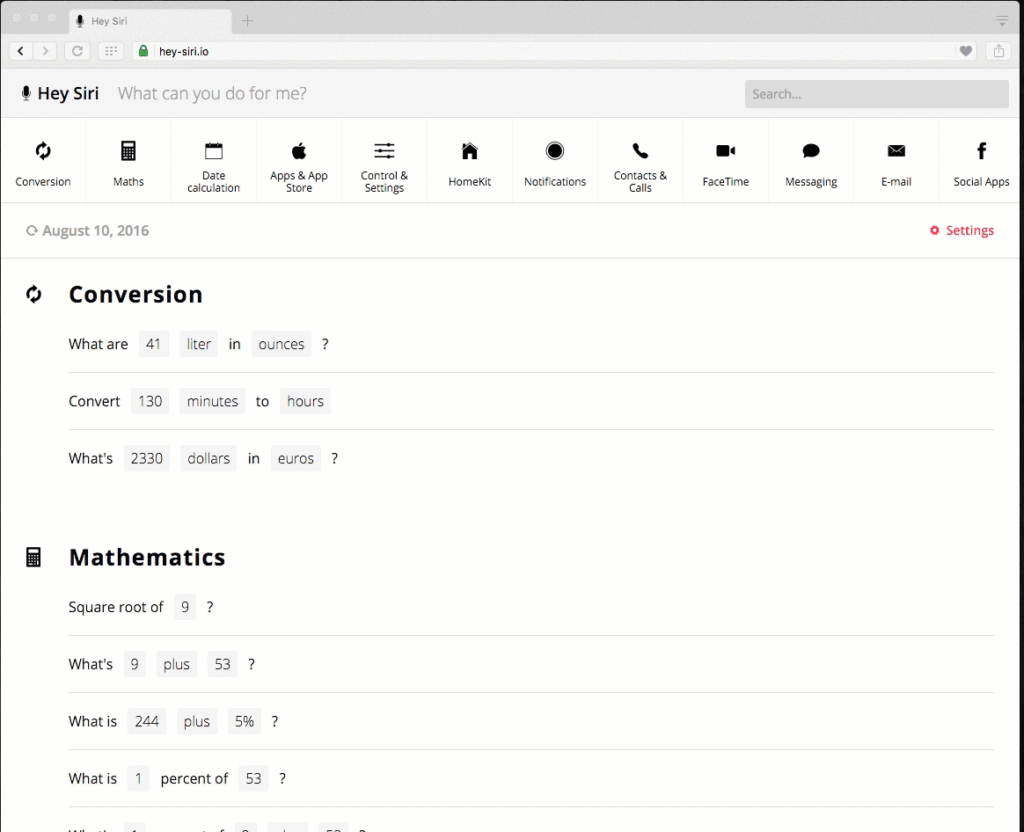Expand the 'liter' unit selector

tap(199, 344)
